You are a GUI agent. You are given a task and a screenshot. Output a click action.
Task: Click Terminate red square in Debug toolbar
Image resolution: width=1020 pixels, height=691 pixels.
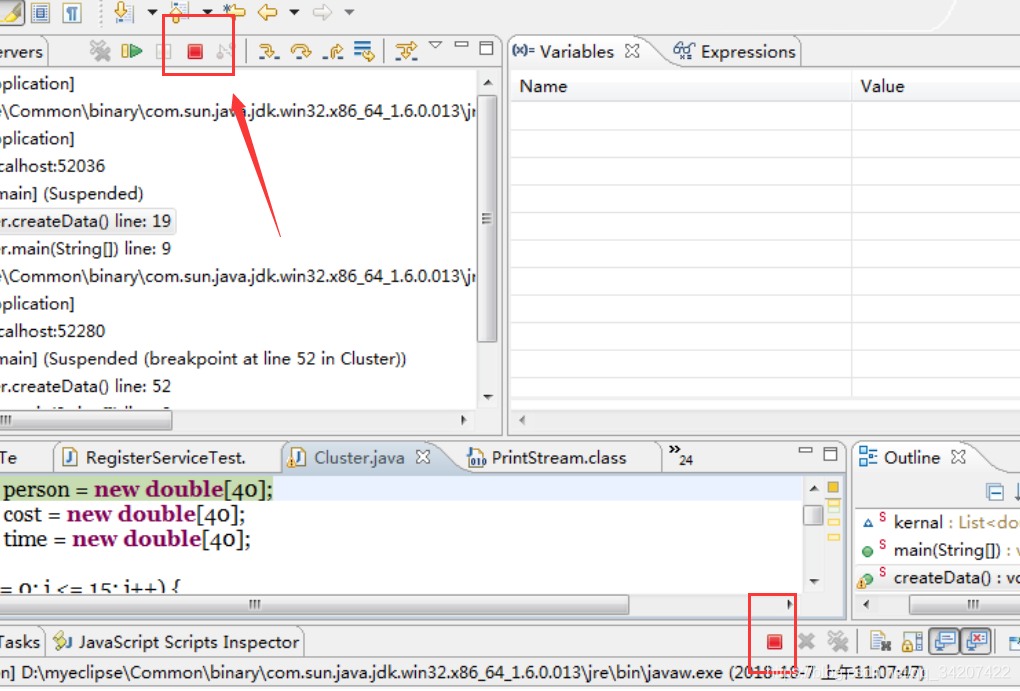[x=195, y=51]
